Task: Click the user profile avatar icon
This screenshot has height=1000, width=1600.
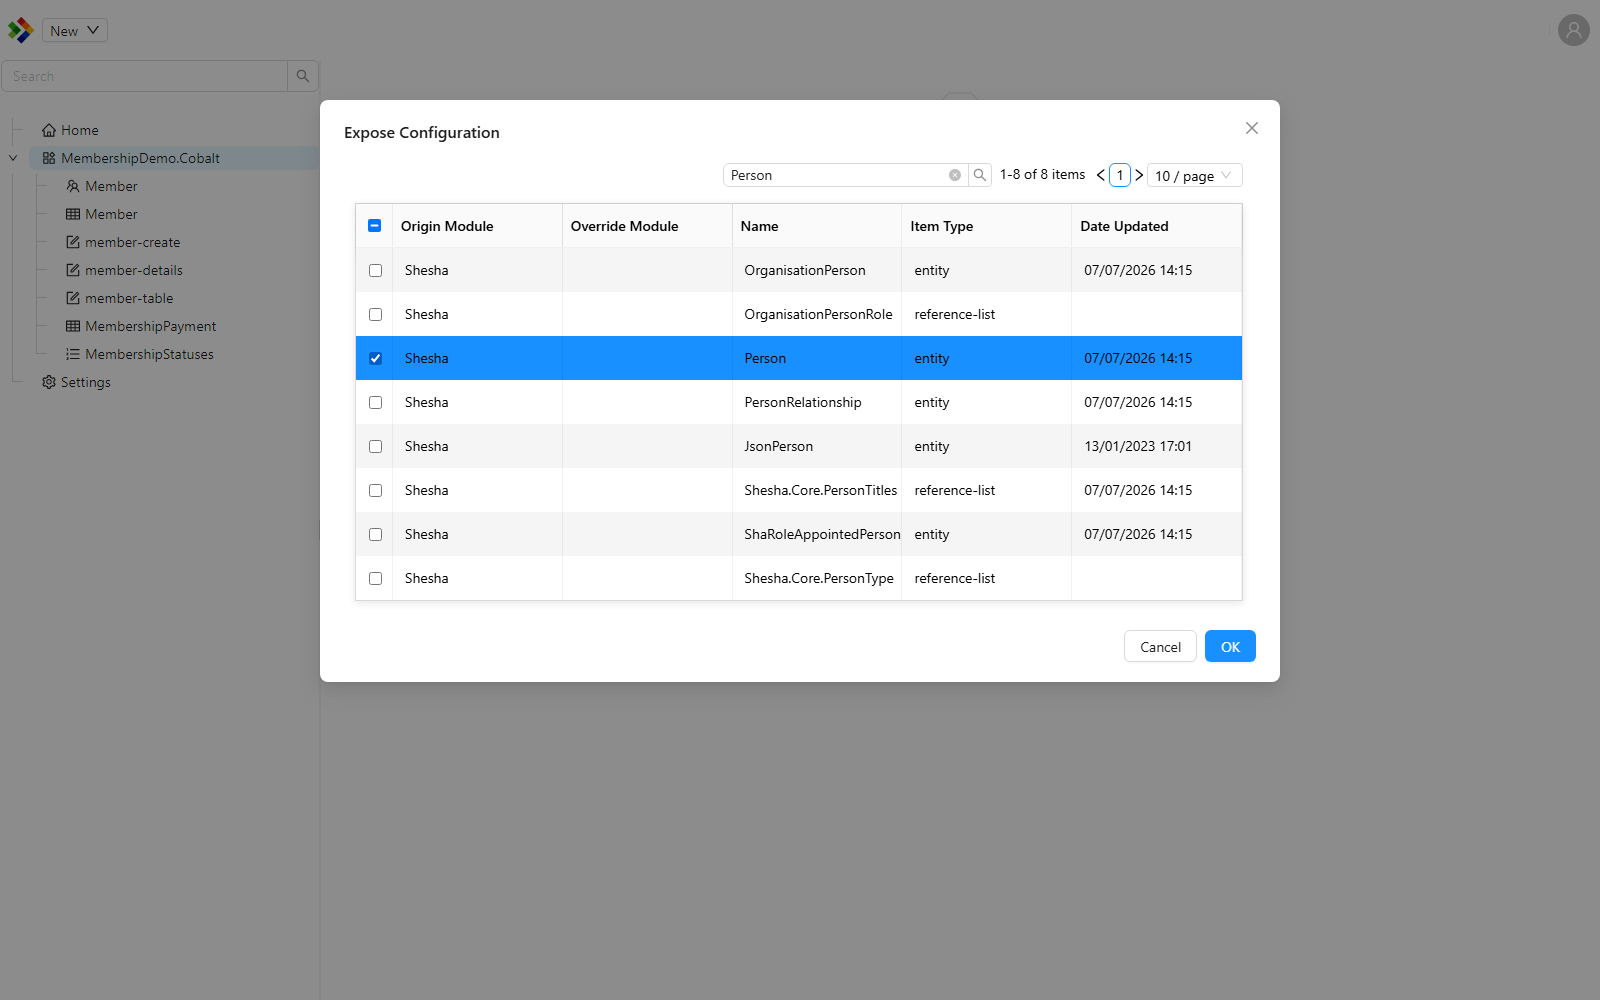Action: tap(1573, 30)
